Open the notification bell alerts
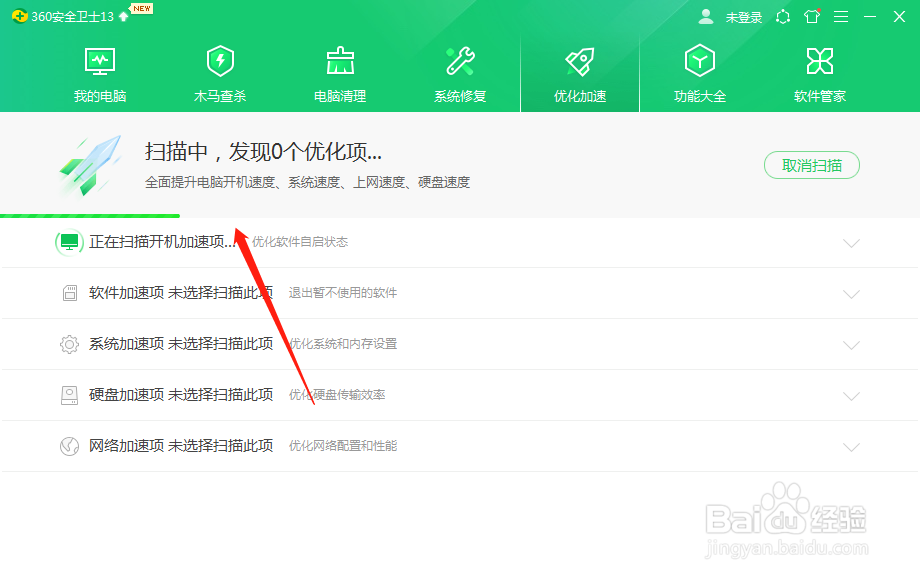This screenshot has height=580, width=920. point(784,16)
